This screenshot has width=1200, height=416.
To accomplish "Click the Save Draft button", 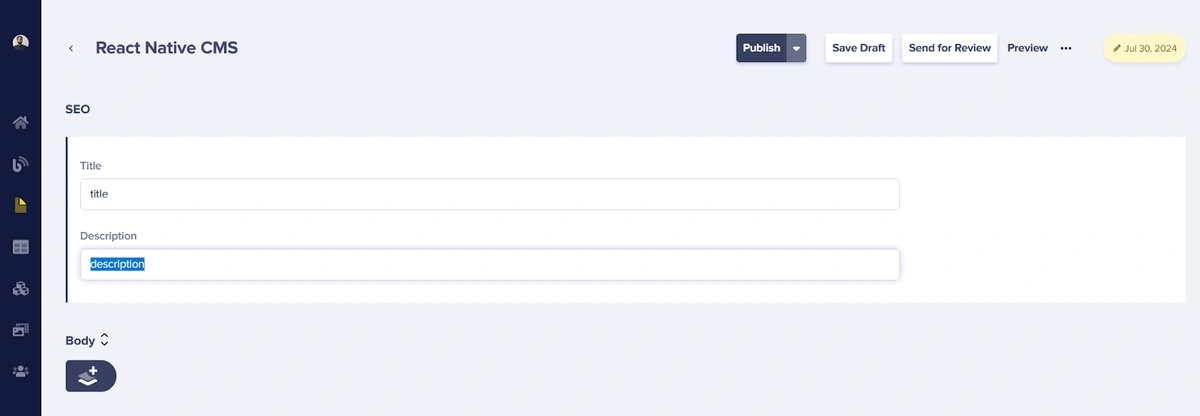I will click(x=859, y=48).
